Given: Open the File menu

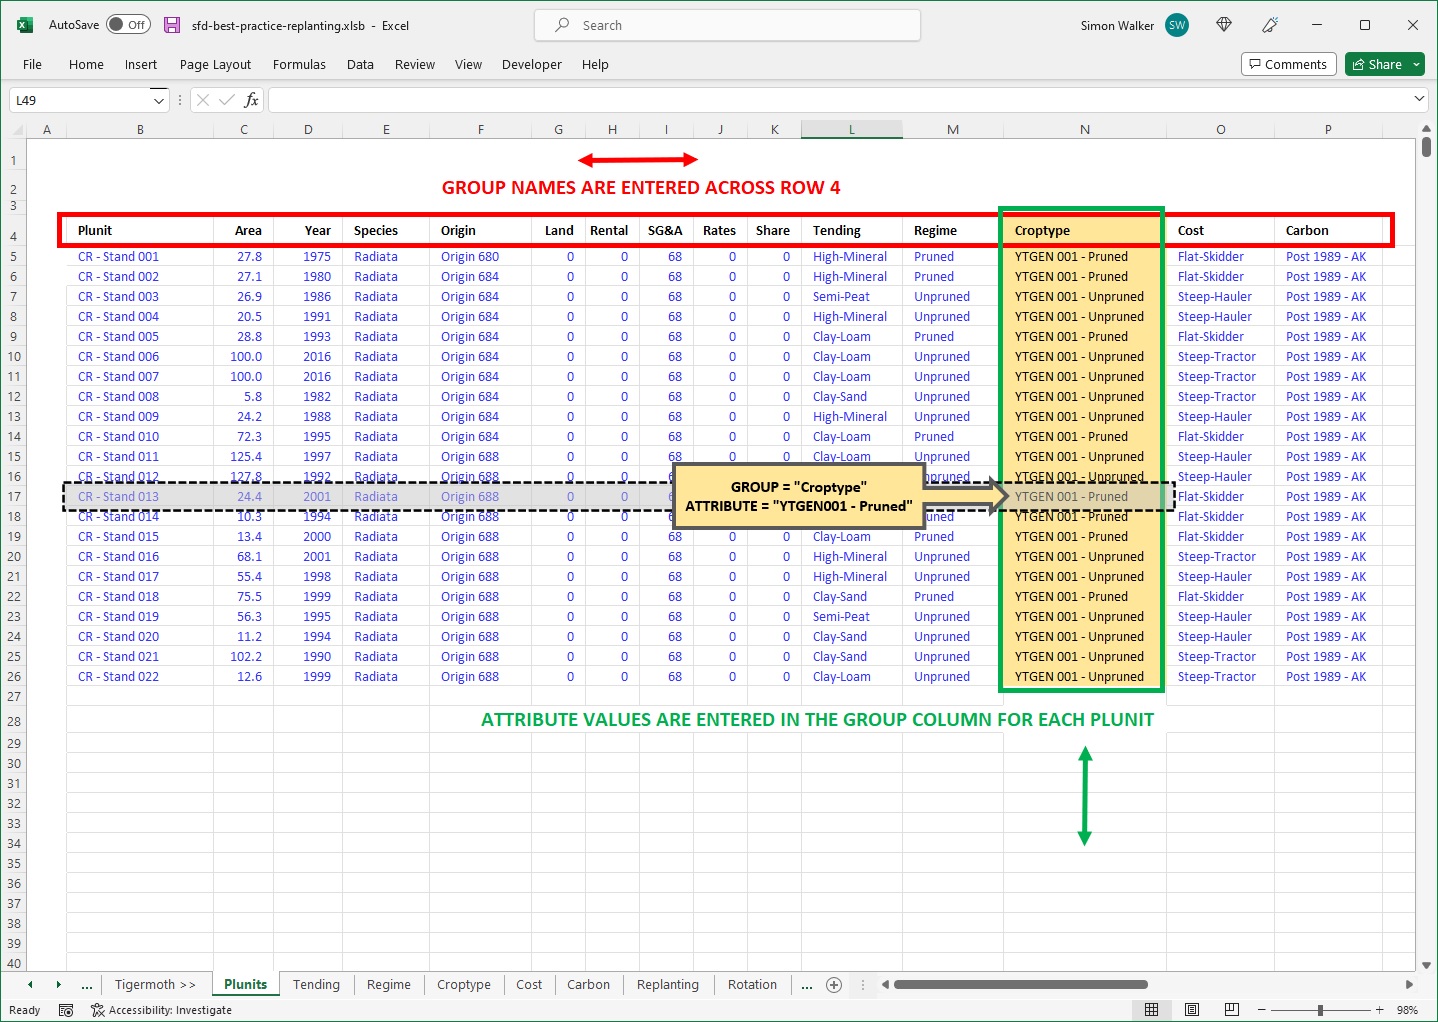Looking at the screenshot, I should [32, 64].
